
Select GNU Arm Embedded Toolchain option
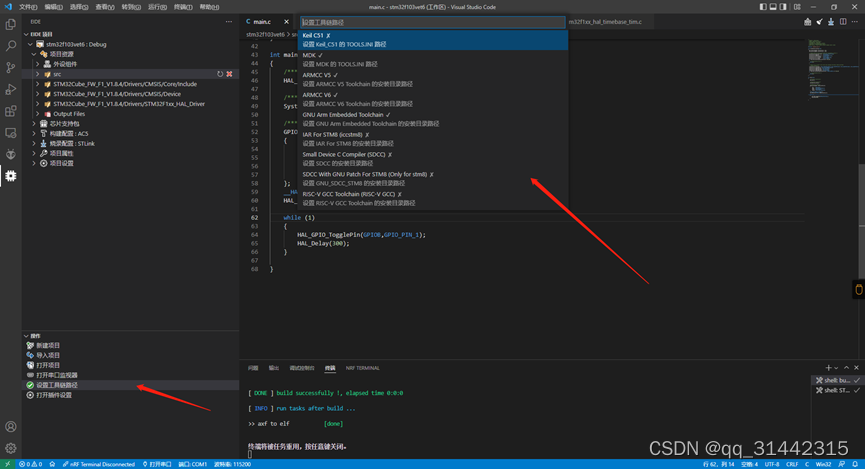[433, 119]
